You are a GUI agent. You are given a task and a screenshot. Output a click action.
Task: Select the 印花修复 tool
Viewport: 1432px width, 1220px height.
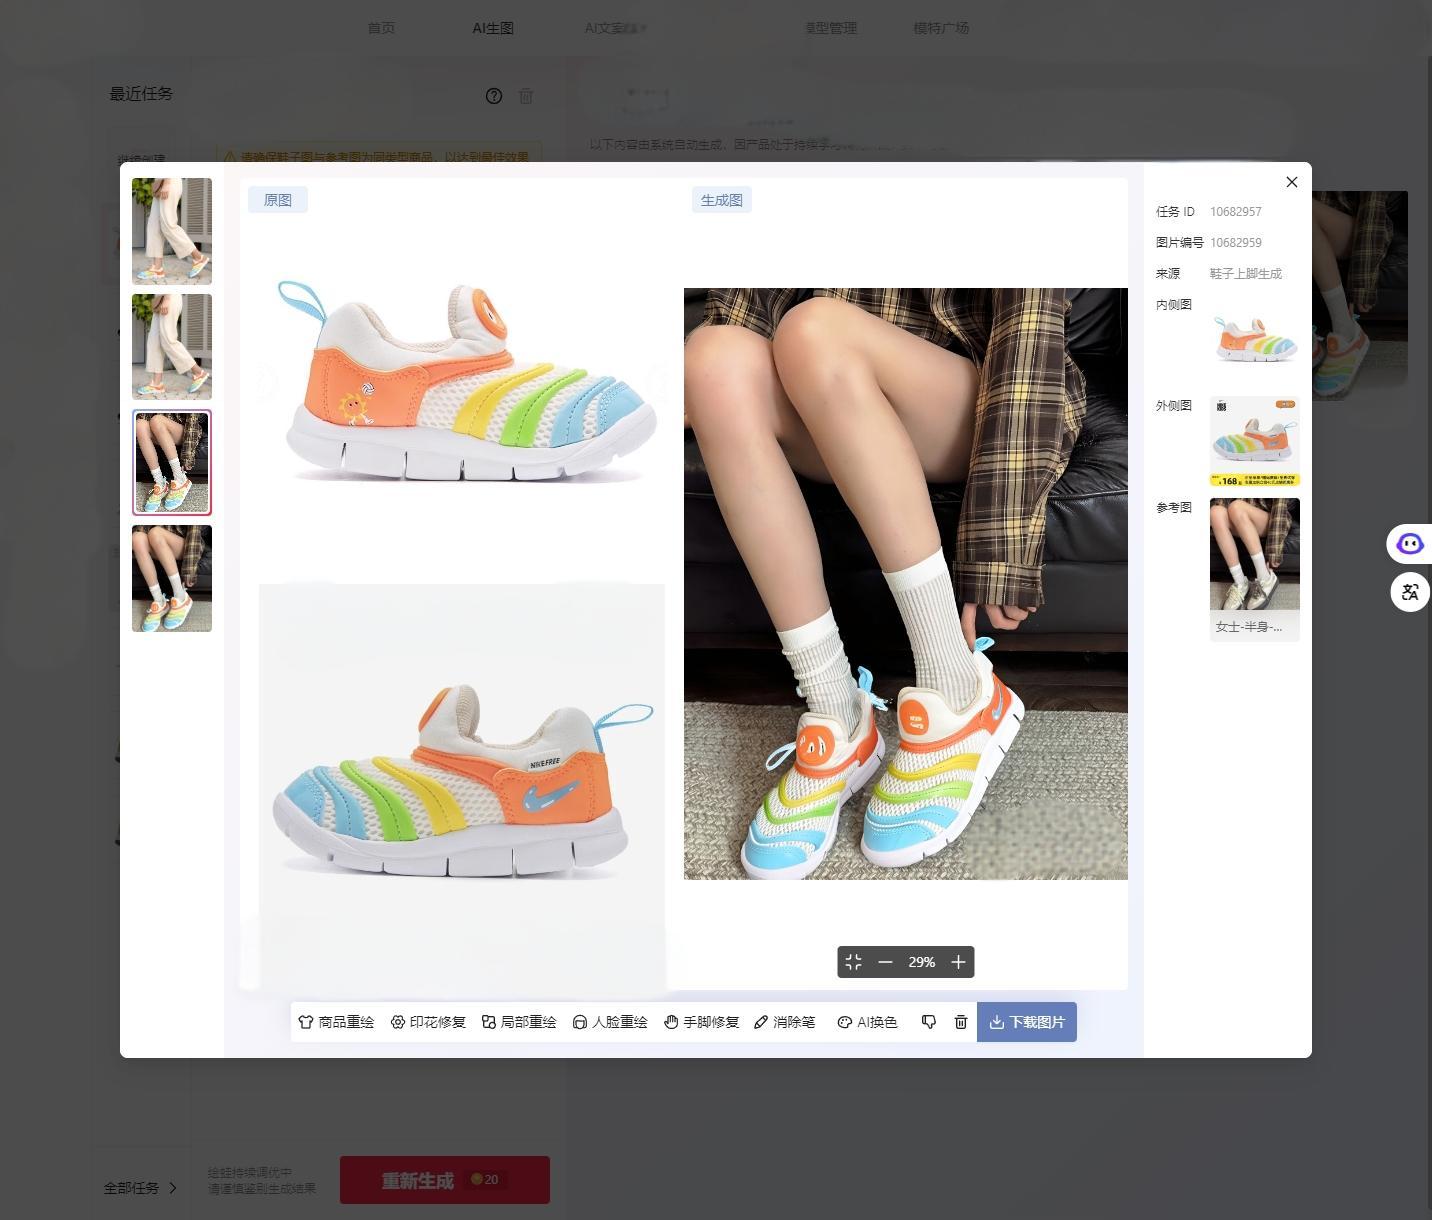pos(428,1022)
